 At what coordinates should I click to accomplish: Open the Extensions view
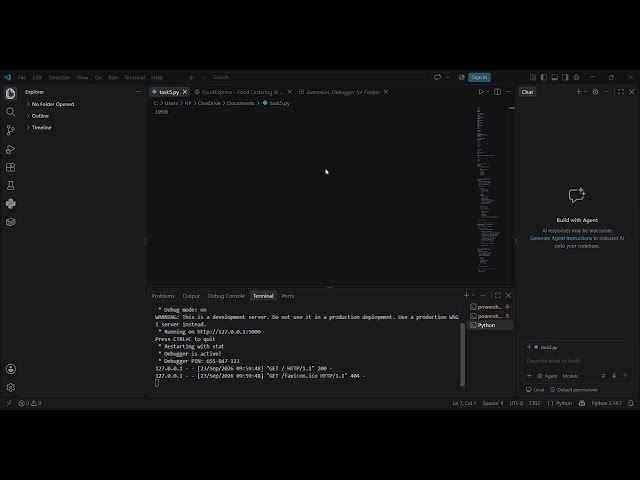click(x=11, y=167)
